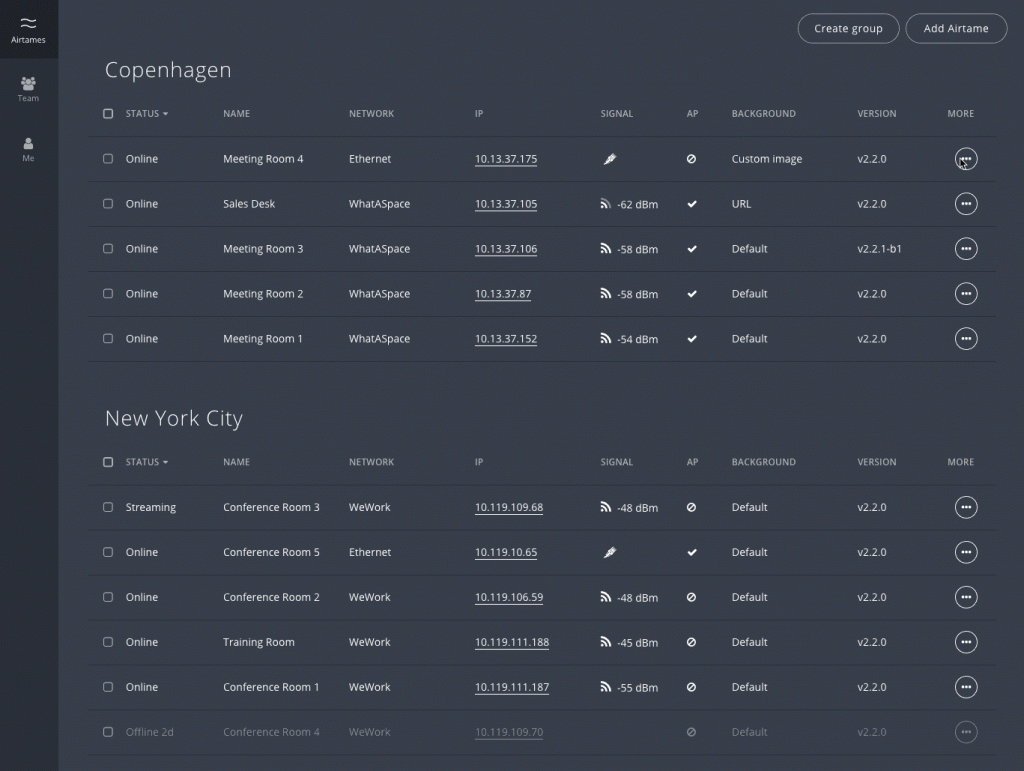The height and width of the screenshot is (771, 1024).
Task: Click AP disabled icon for Conference Room 3
Action: 691,507
